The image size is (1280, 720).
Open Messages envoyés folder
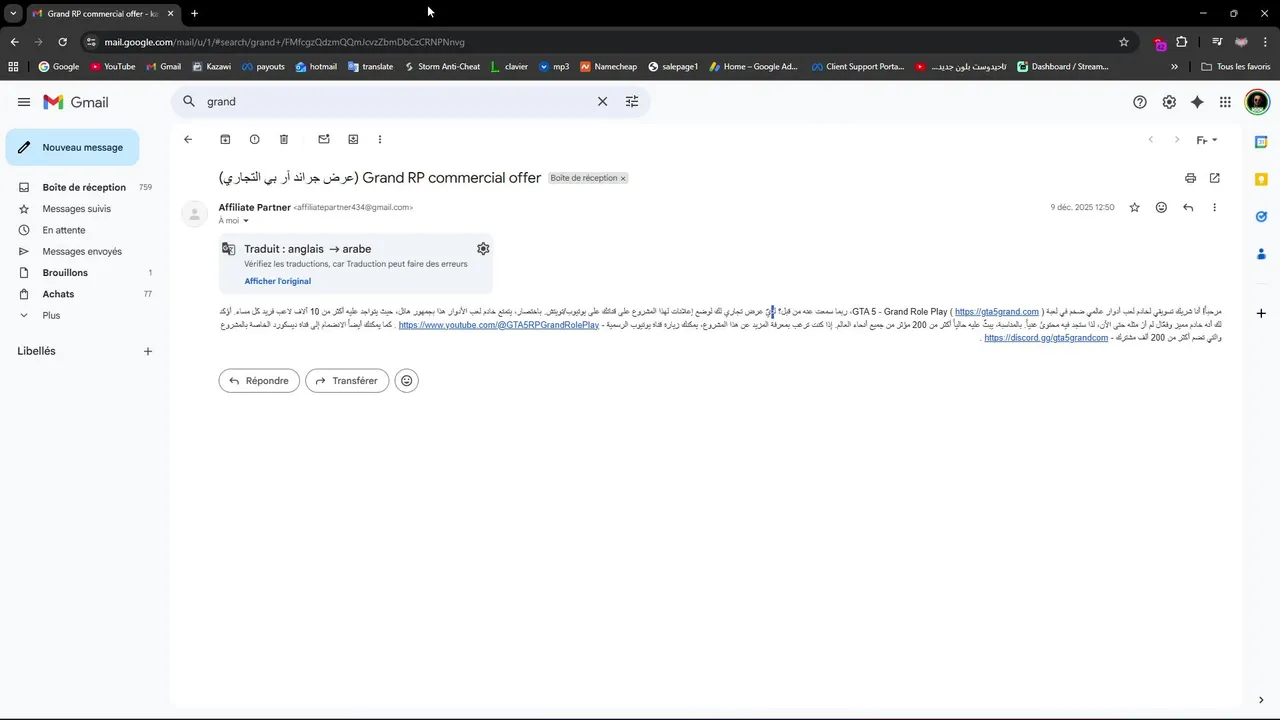point(80,251)
